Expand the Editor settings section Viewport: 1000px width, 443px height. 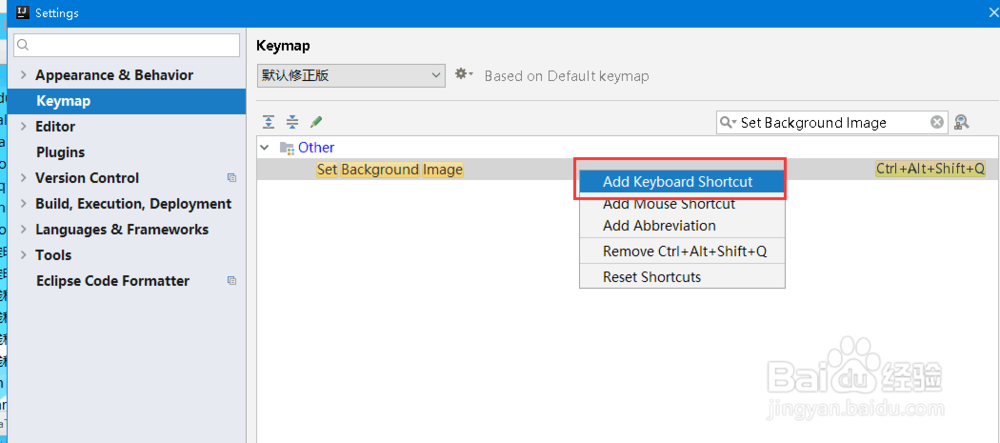(x=24, y=127)
